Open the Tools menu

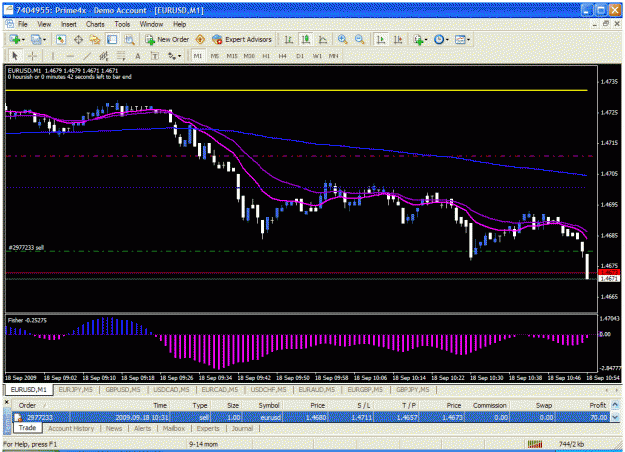[122, 24]
